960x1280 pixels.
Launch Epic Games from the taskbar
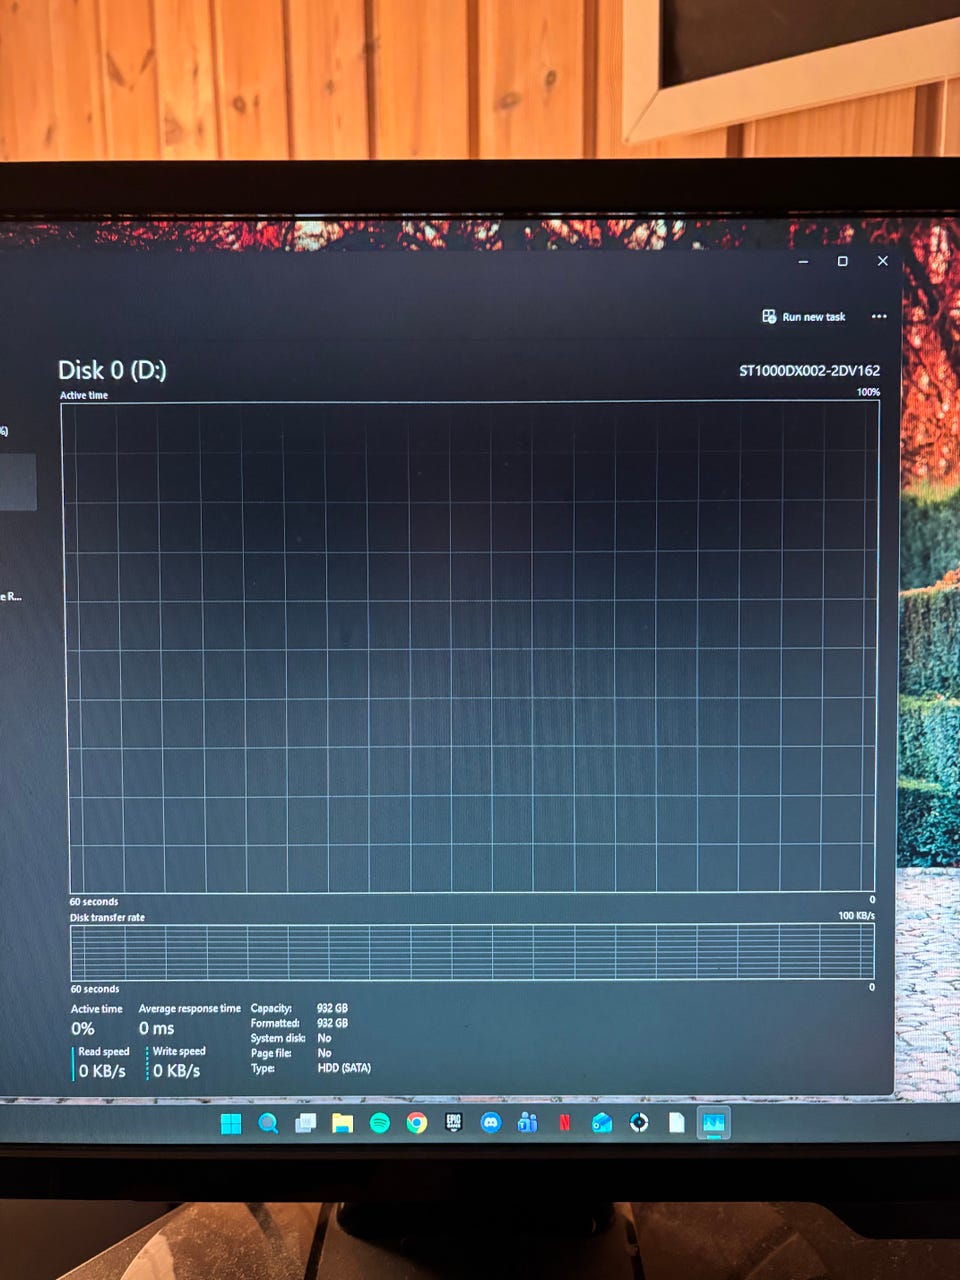click(454, 1123)
